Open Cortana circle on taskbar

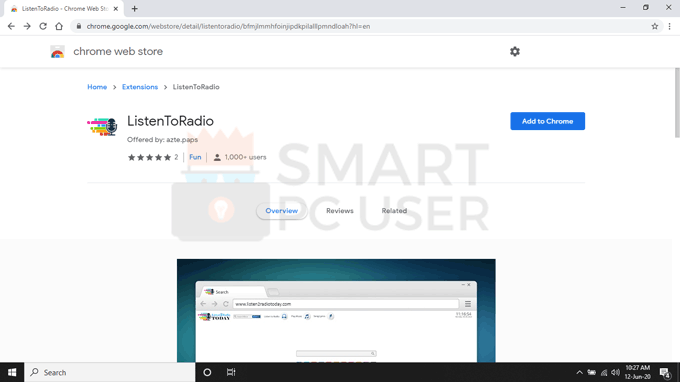pos(207,372)
